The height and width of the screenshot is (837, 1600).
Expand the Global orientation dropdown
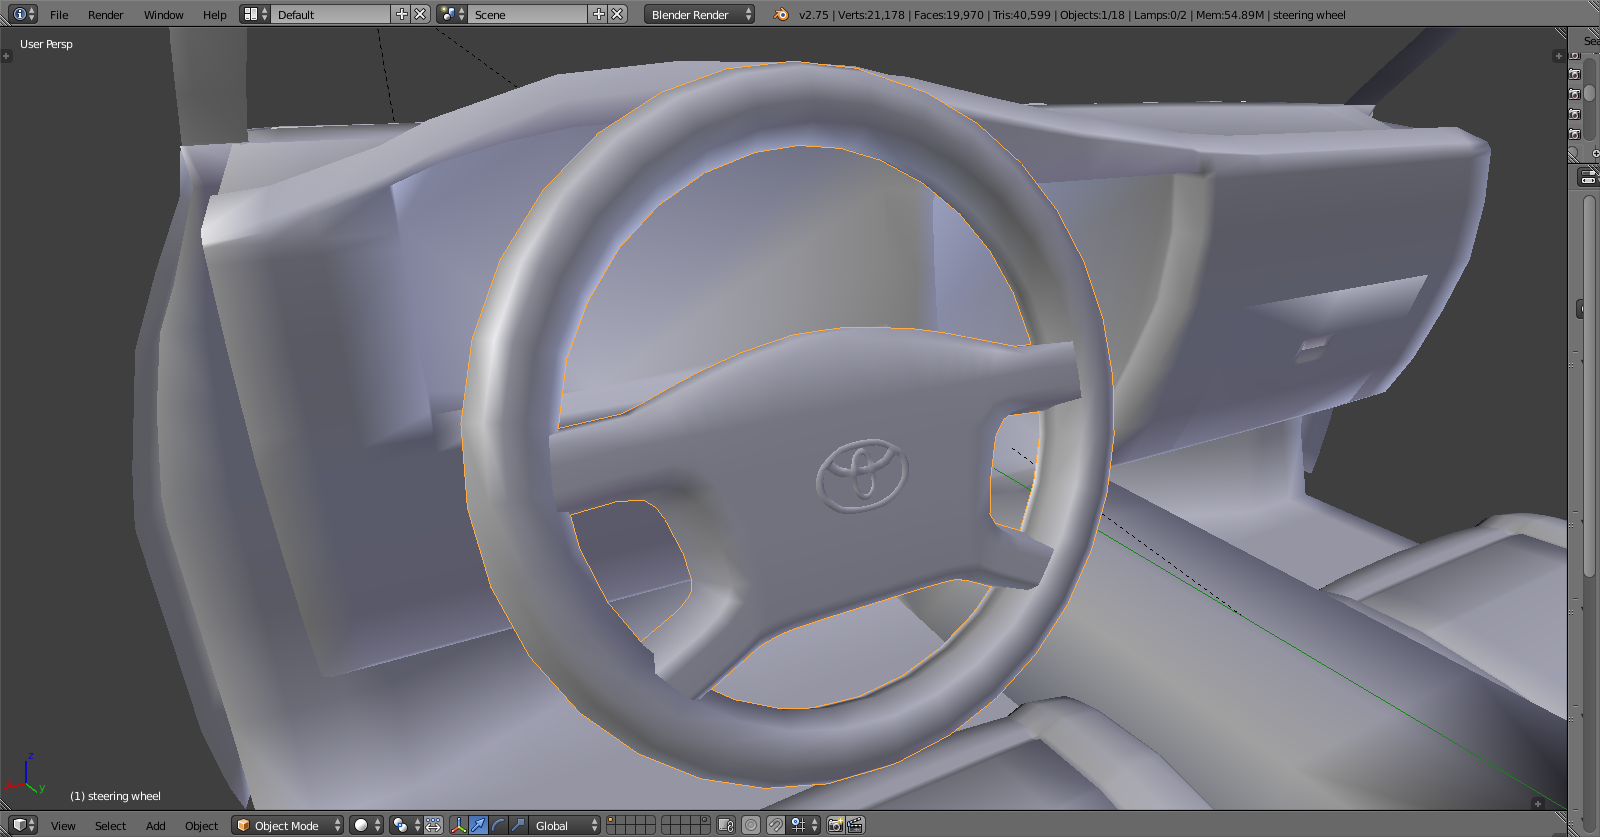tap(565, 825)
